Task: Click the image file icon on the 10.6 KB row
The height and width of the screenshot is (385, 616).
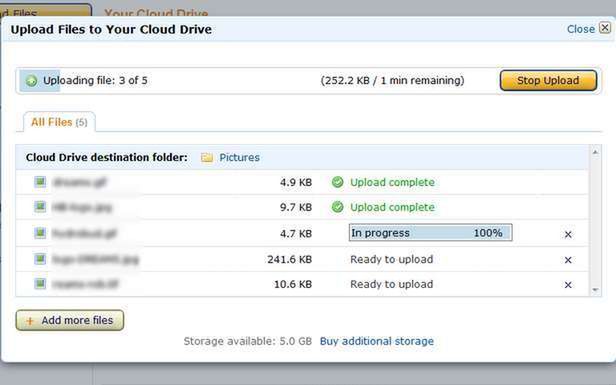Action: [40, 283]
